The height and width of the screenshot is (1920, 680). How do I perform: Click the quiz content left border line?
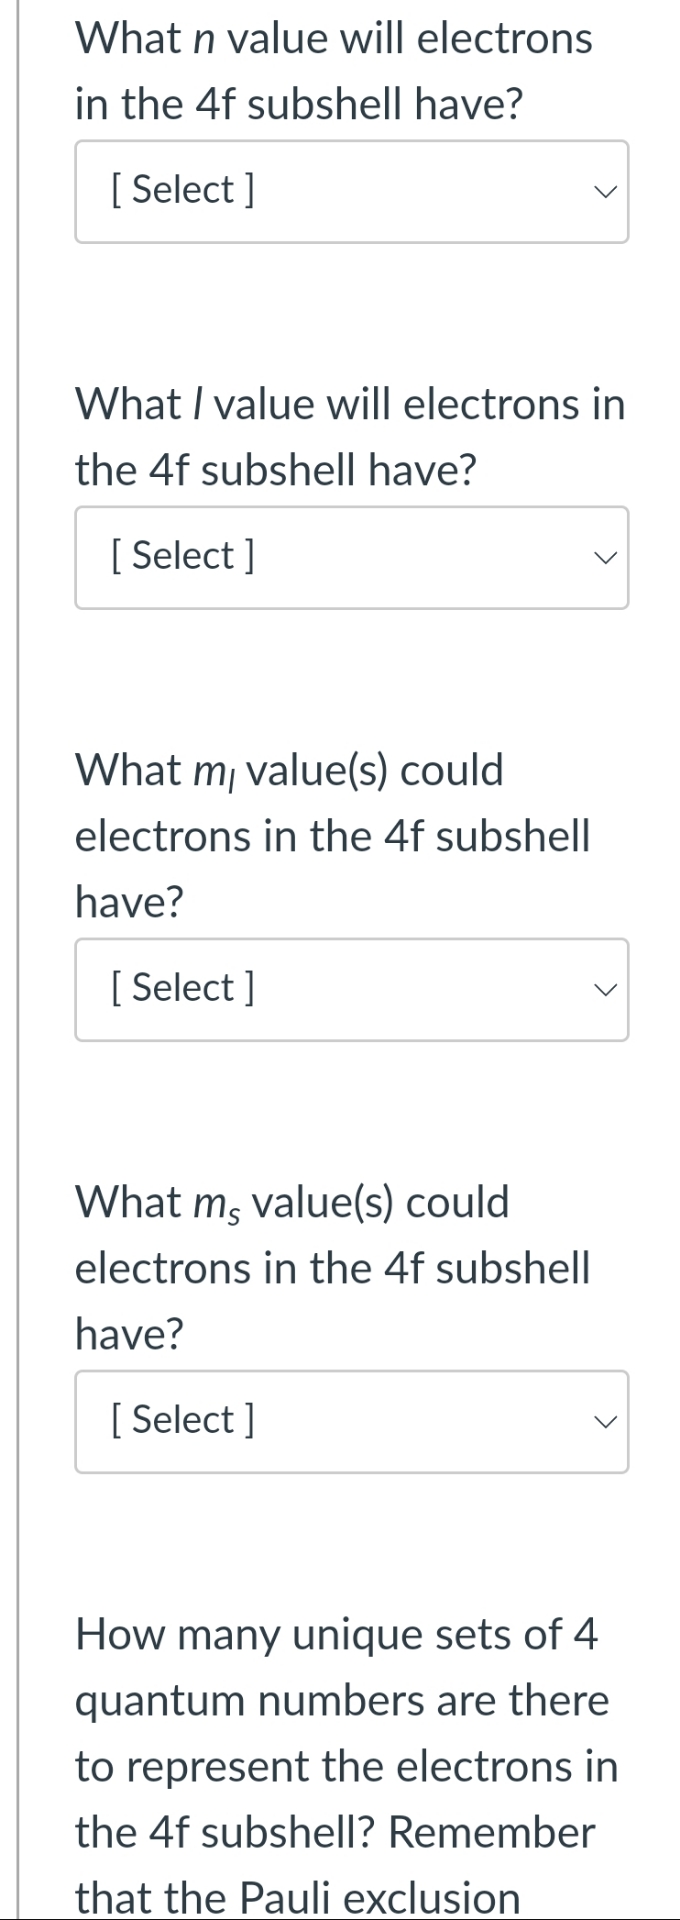pos(20,960)
